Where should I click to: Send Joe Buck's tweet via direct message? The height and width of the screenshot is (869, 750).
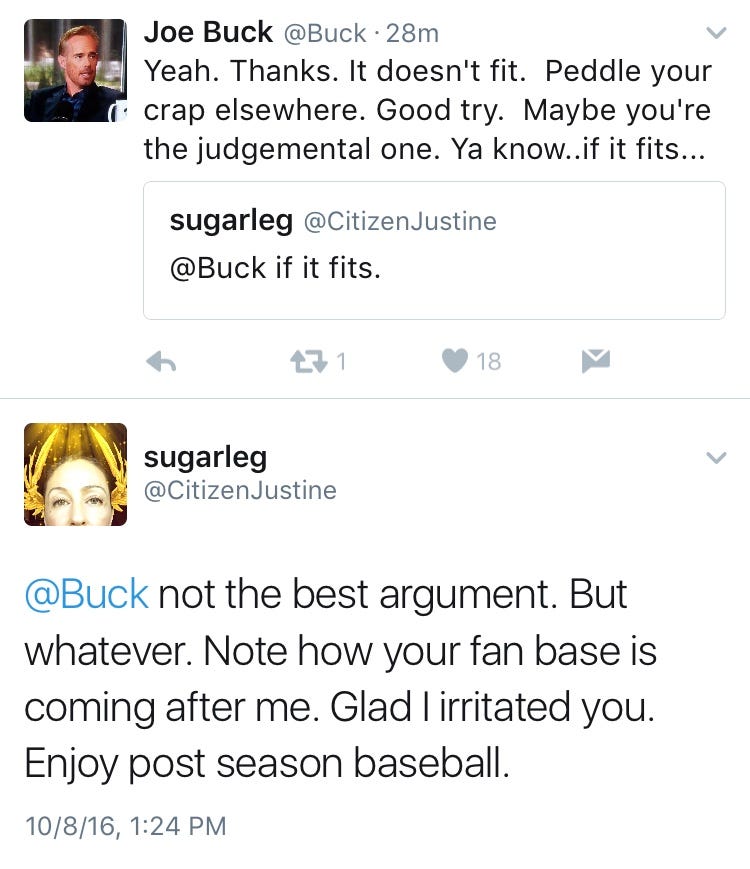[x=595, y=361]
